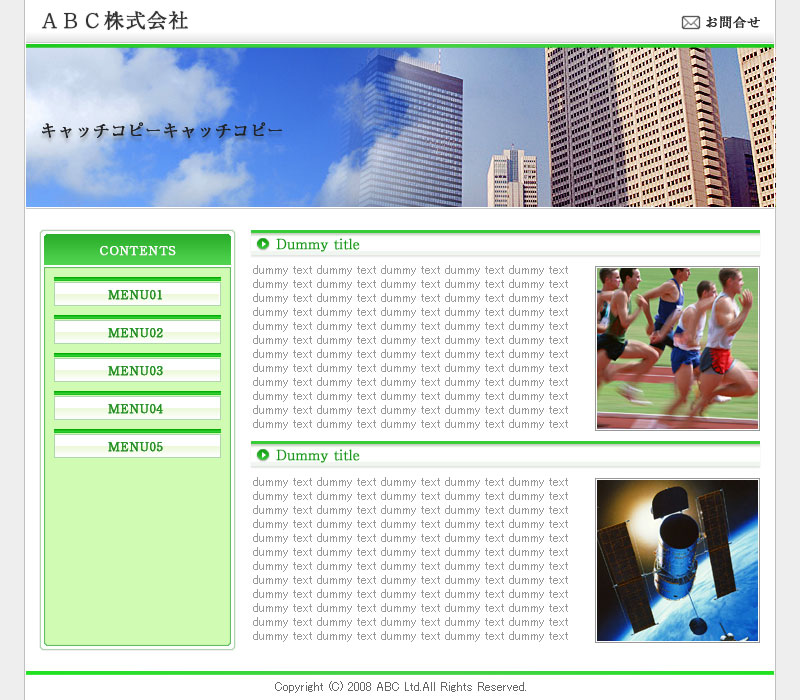Click the ABC株式会社 company logo
The height and width of the screenshot is (700, 800).
point(115,21)
